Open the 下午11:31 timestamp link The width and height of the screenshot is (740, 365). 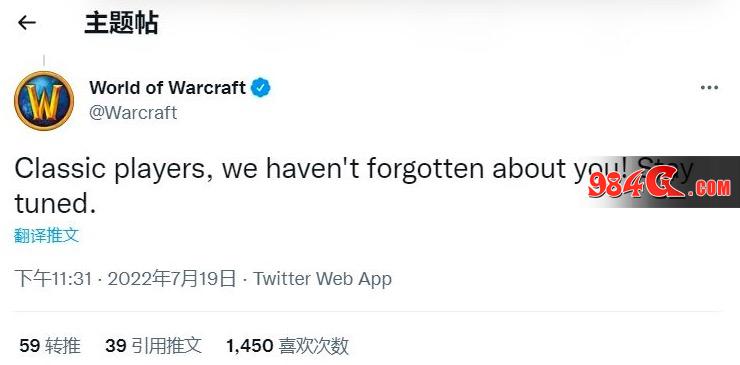53,279
